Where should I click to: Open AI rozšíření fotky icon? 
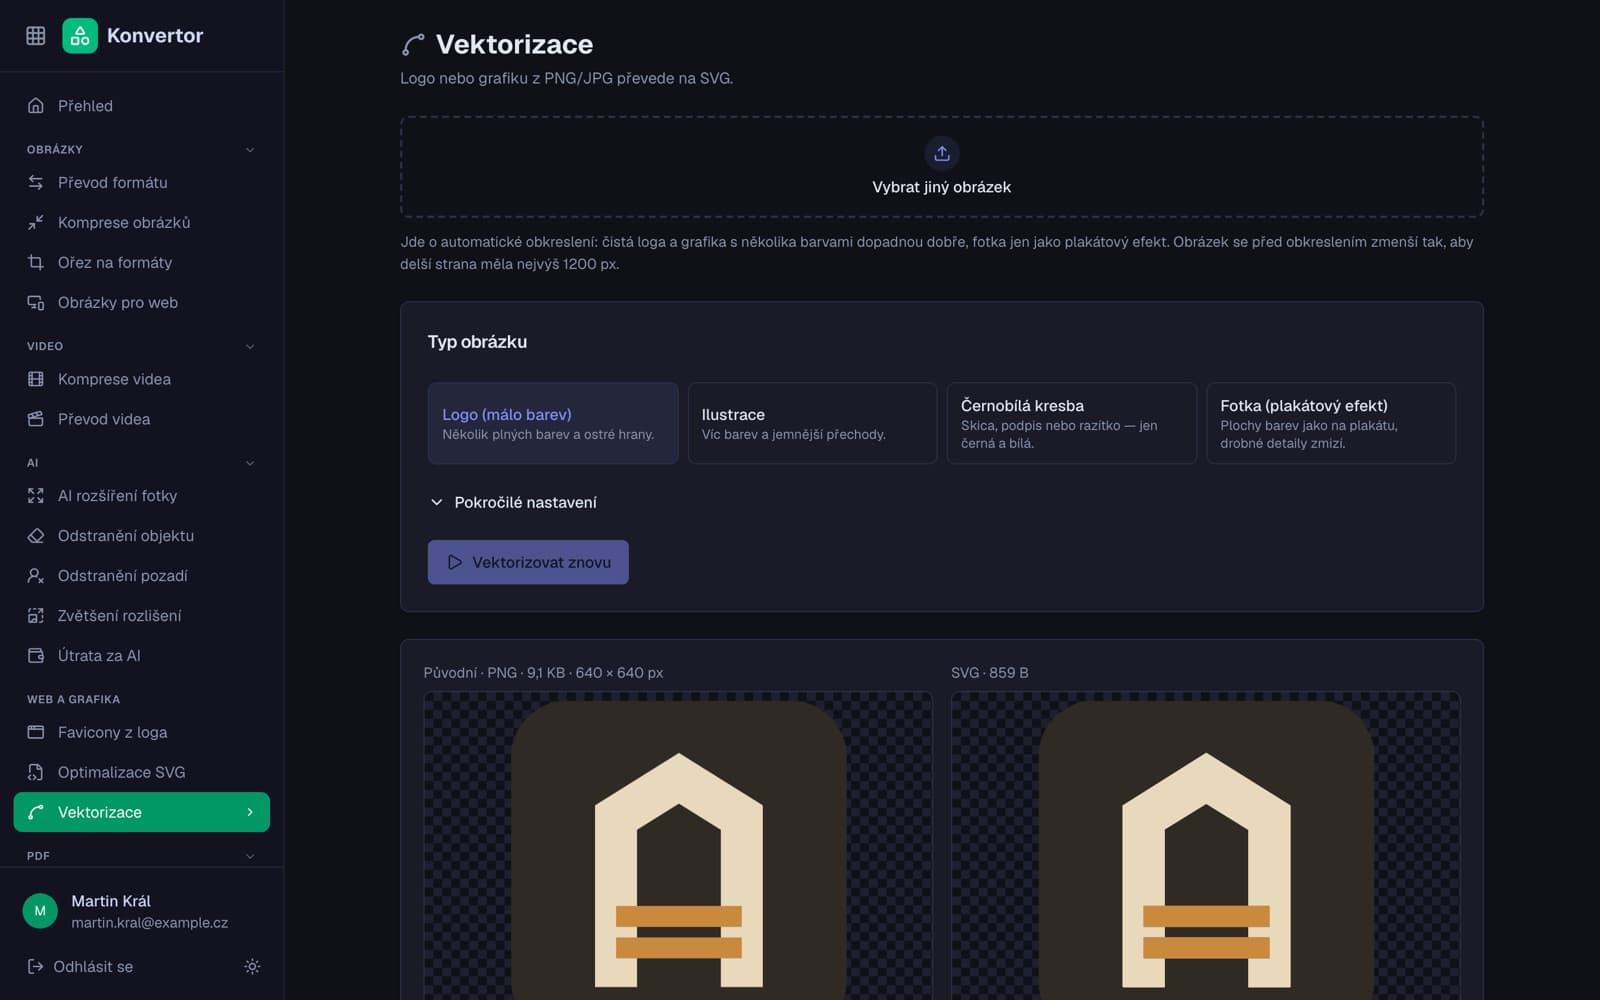(36, 496)
